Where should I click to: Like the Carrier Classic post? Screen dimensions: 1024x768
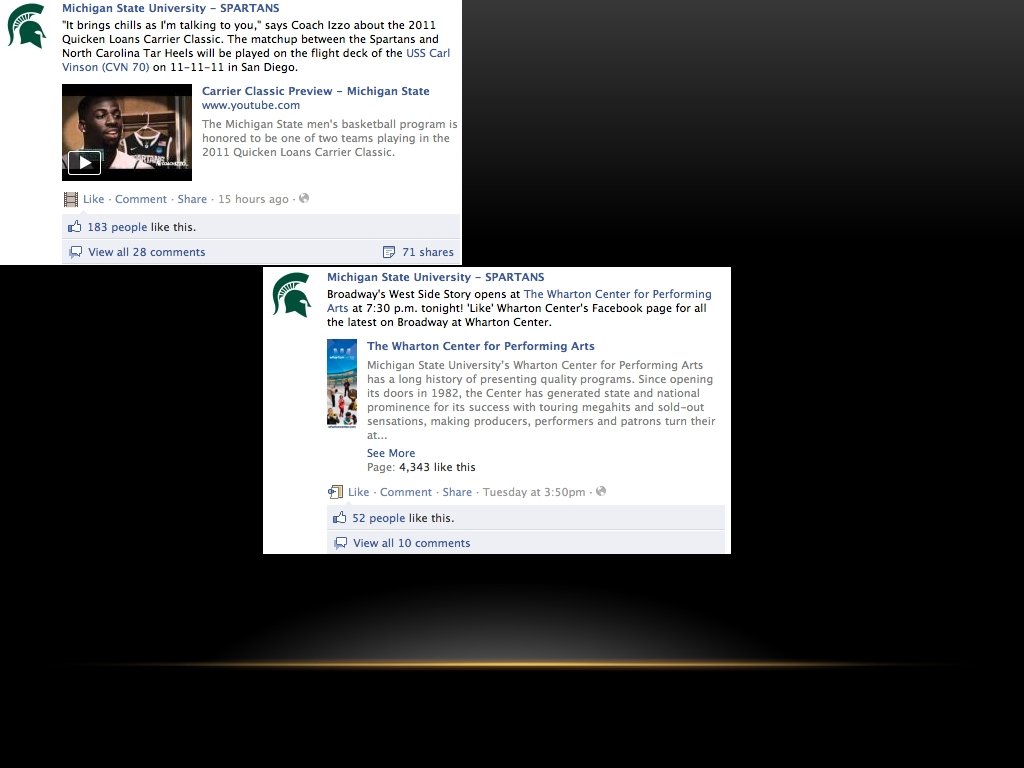coord(93,199)
